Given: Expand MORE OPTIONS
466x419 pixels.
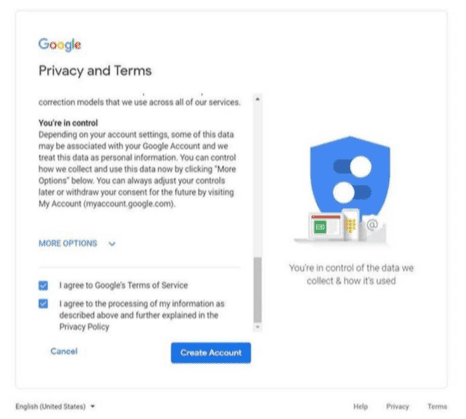Looking at the screenshot, I should click(x=68, y=243).
